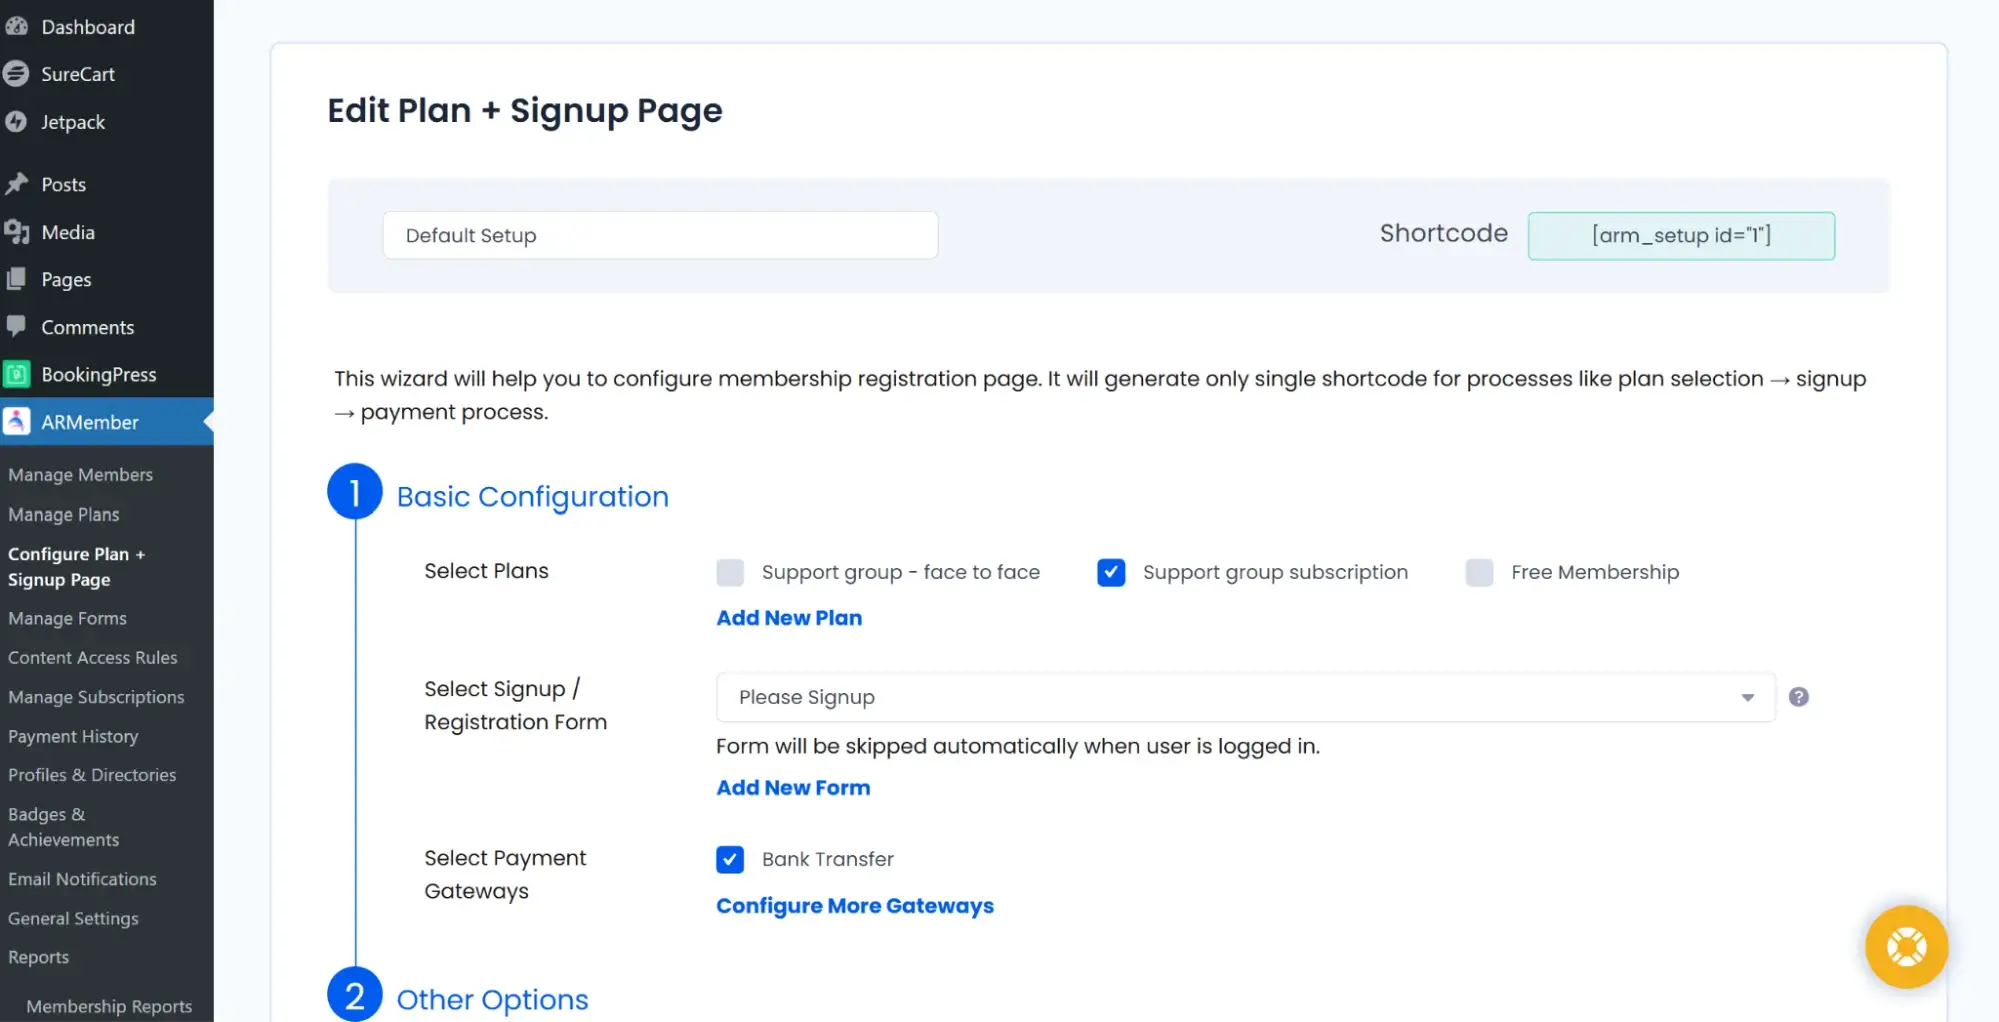Click the SureCart logo icon
Viewport: 1999px width, 1022px height.
point(16,74)
